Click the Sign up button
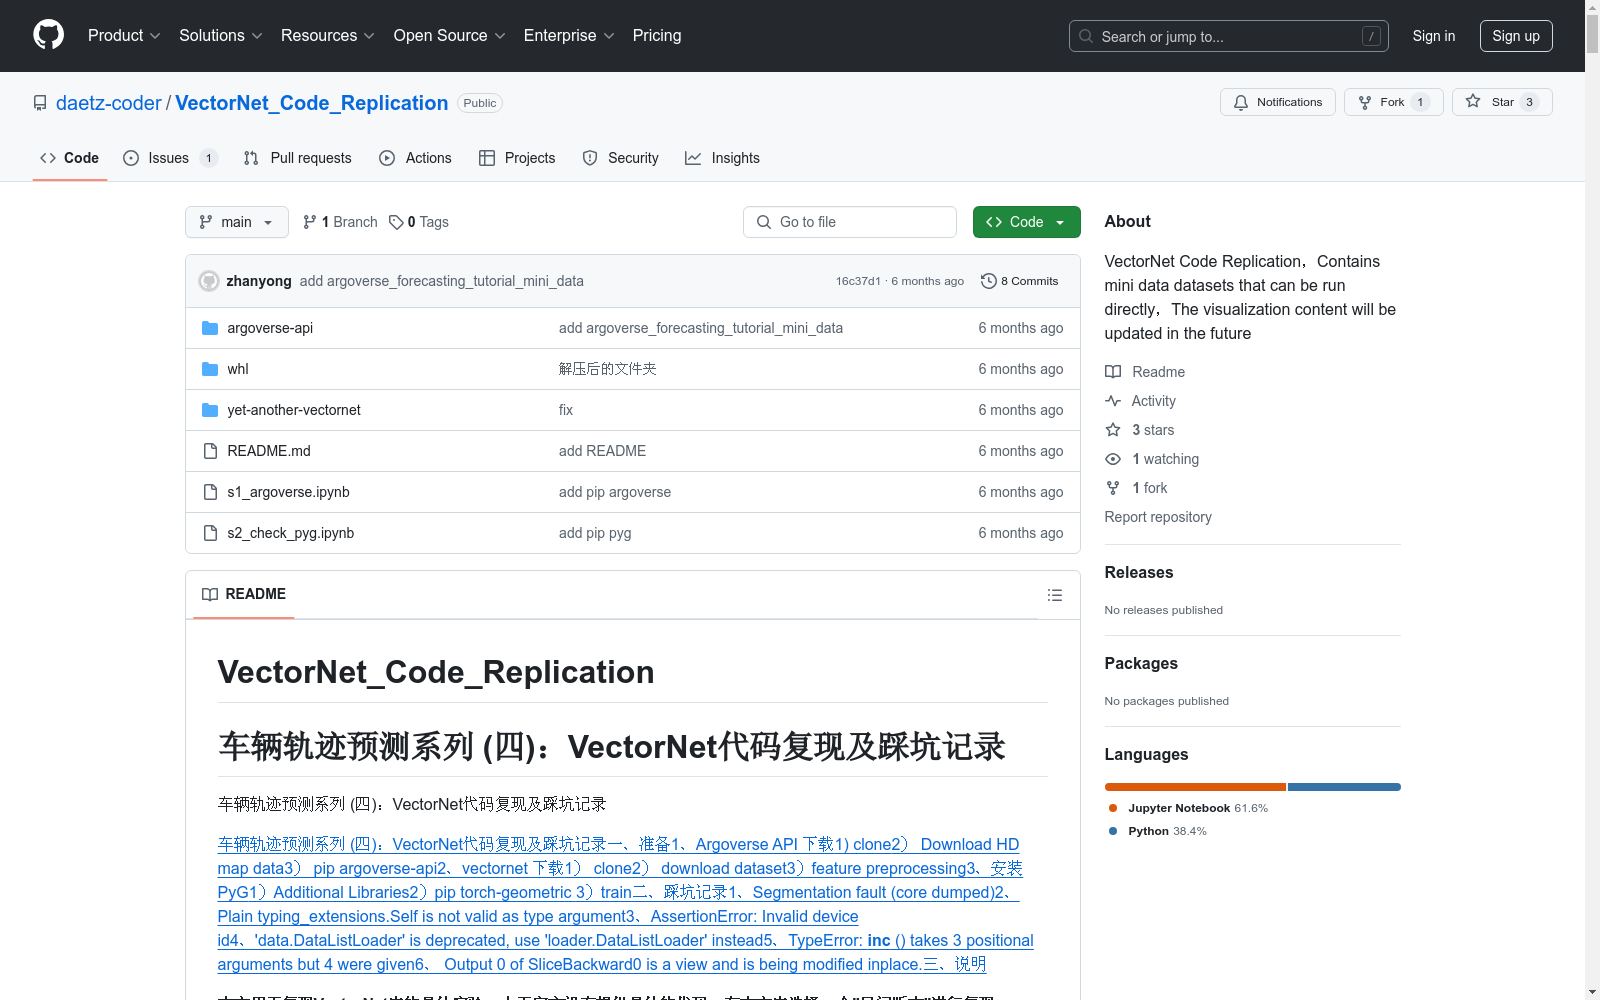 coord(1515,36)
